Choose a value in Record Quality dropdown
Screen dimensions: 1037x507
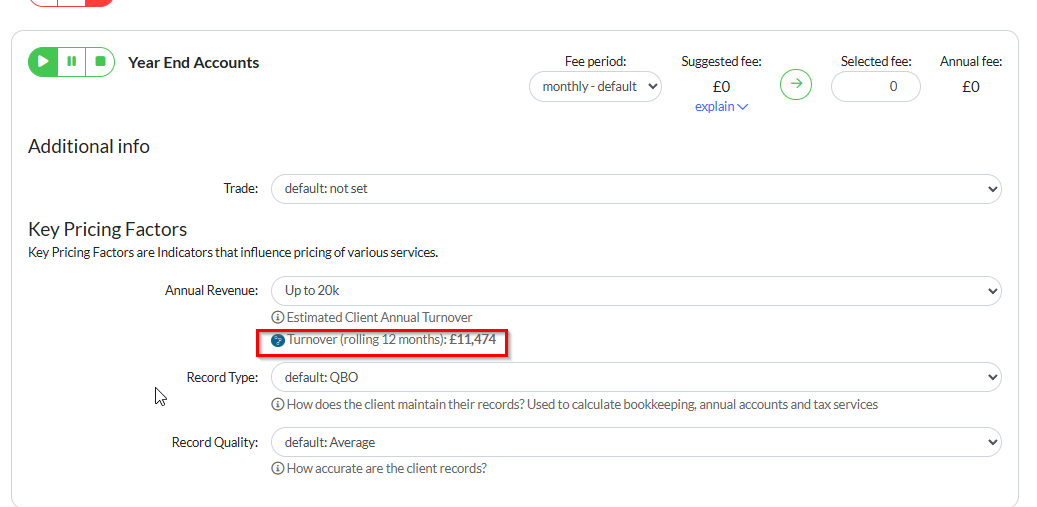point(635,442)
